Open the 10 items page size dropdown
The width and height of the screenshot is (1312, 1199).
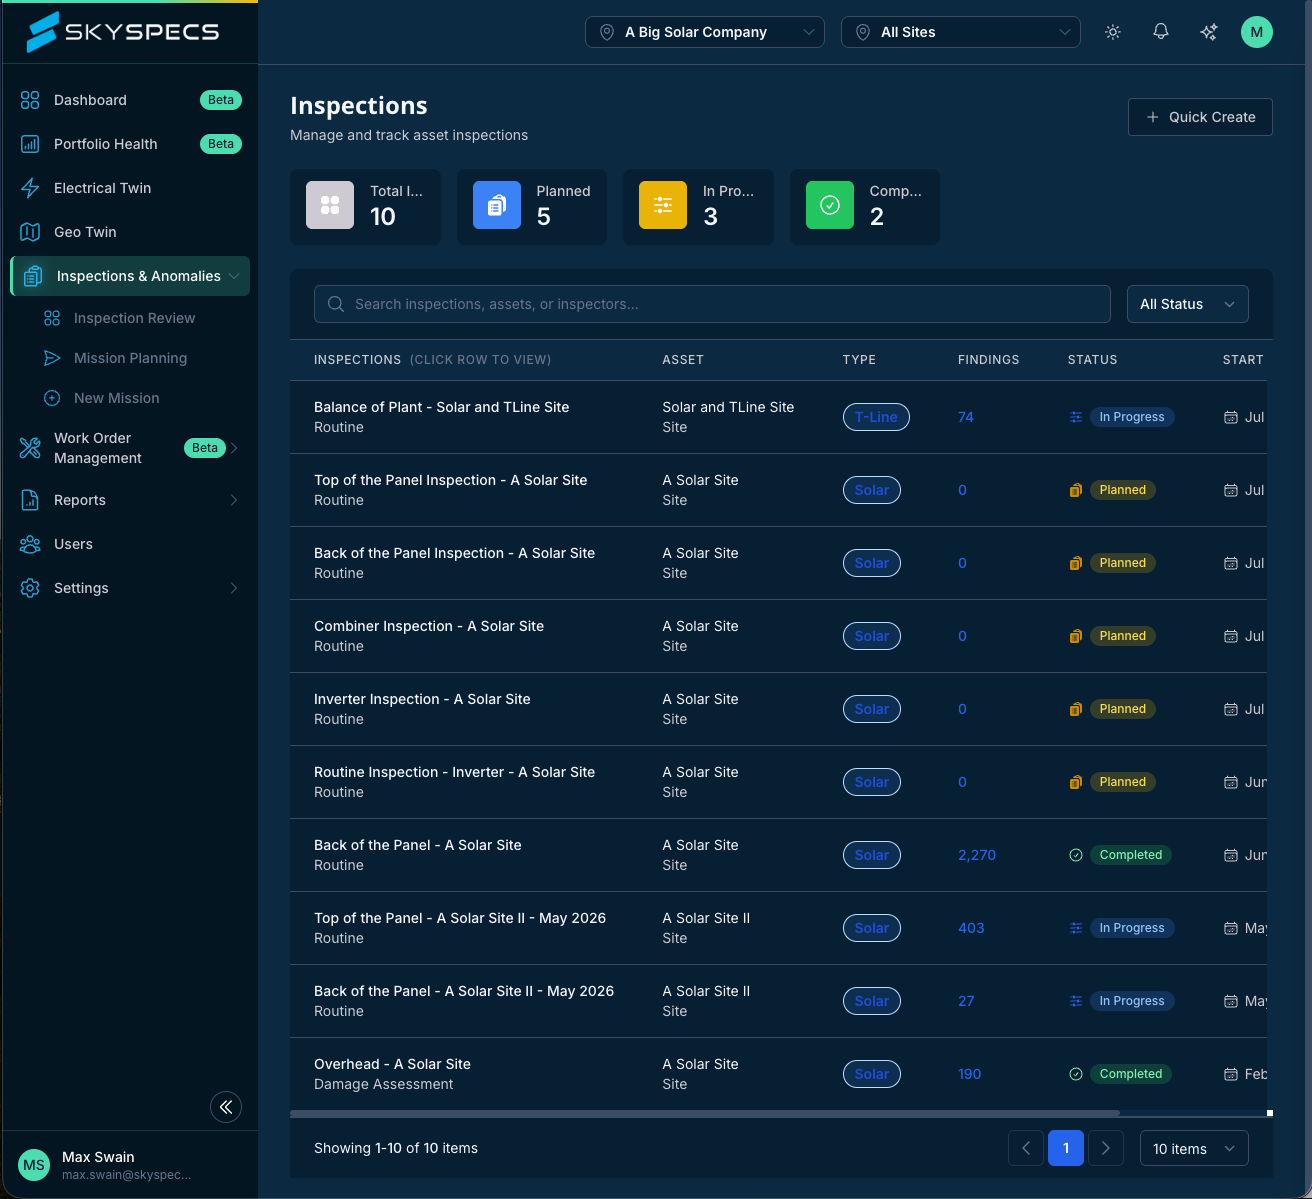coord(1194,1148)
